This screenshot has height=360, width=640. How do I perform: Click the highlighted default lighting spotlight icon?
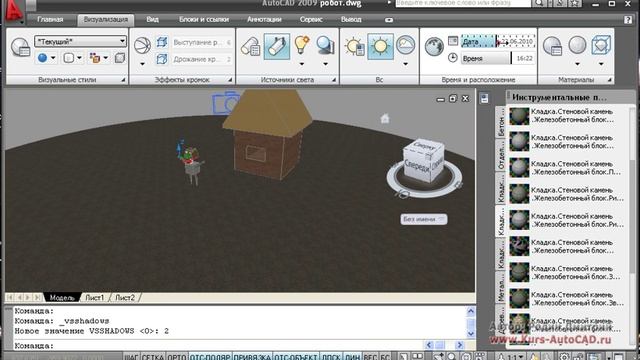[277, 47]
